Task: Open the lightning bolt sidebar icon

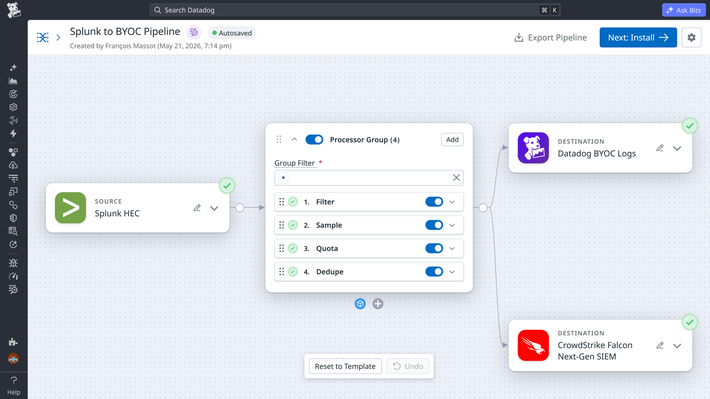Action: pos(13,134)
